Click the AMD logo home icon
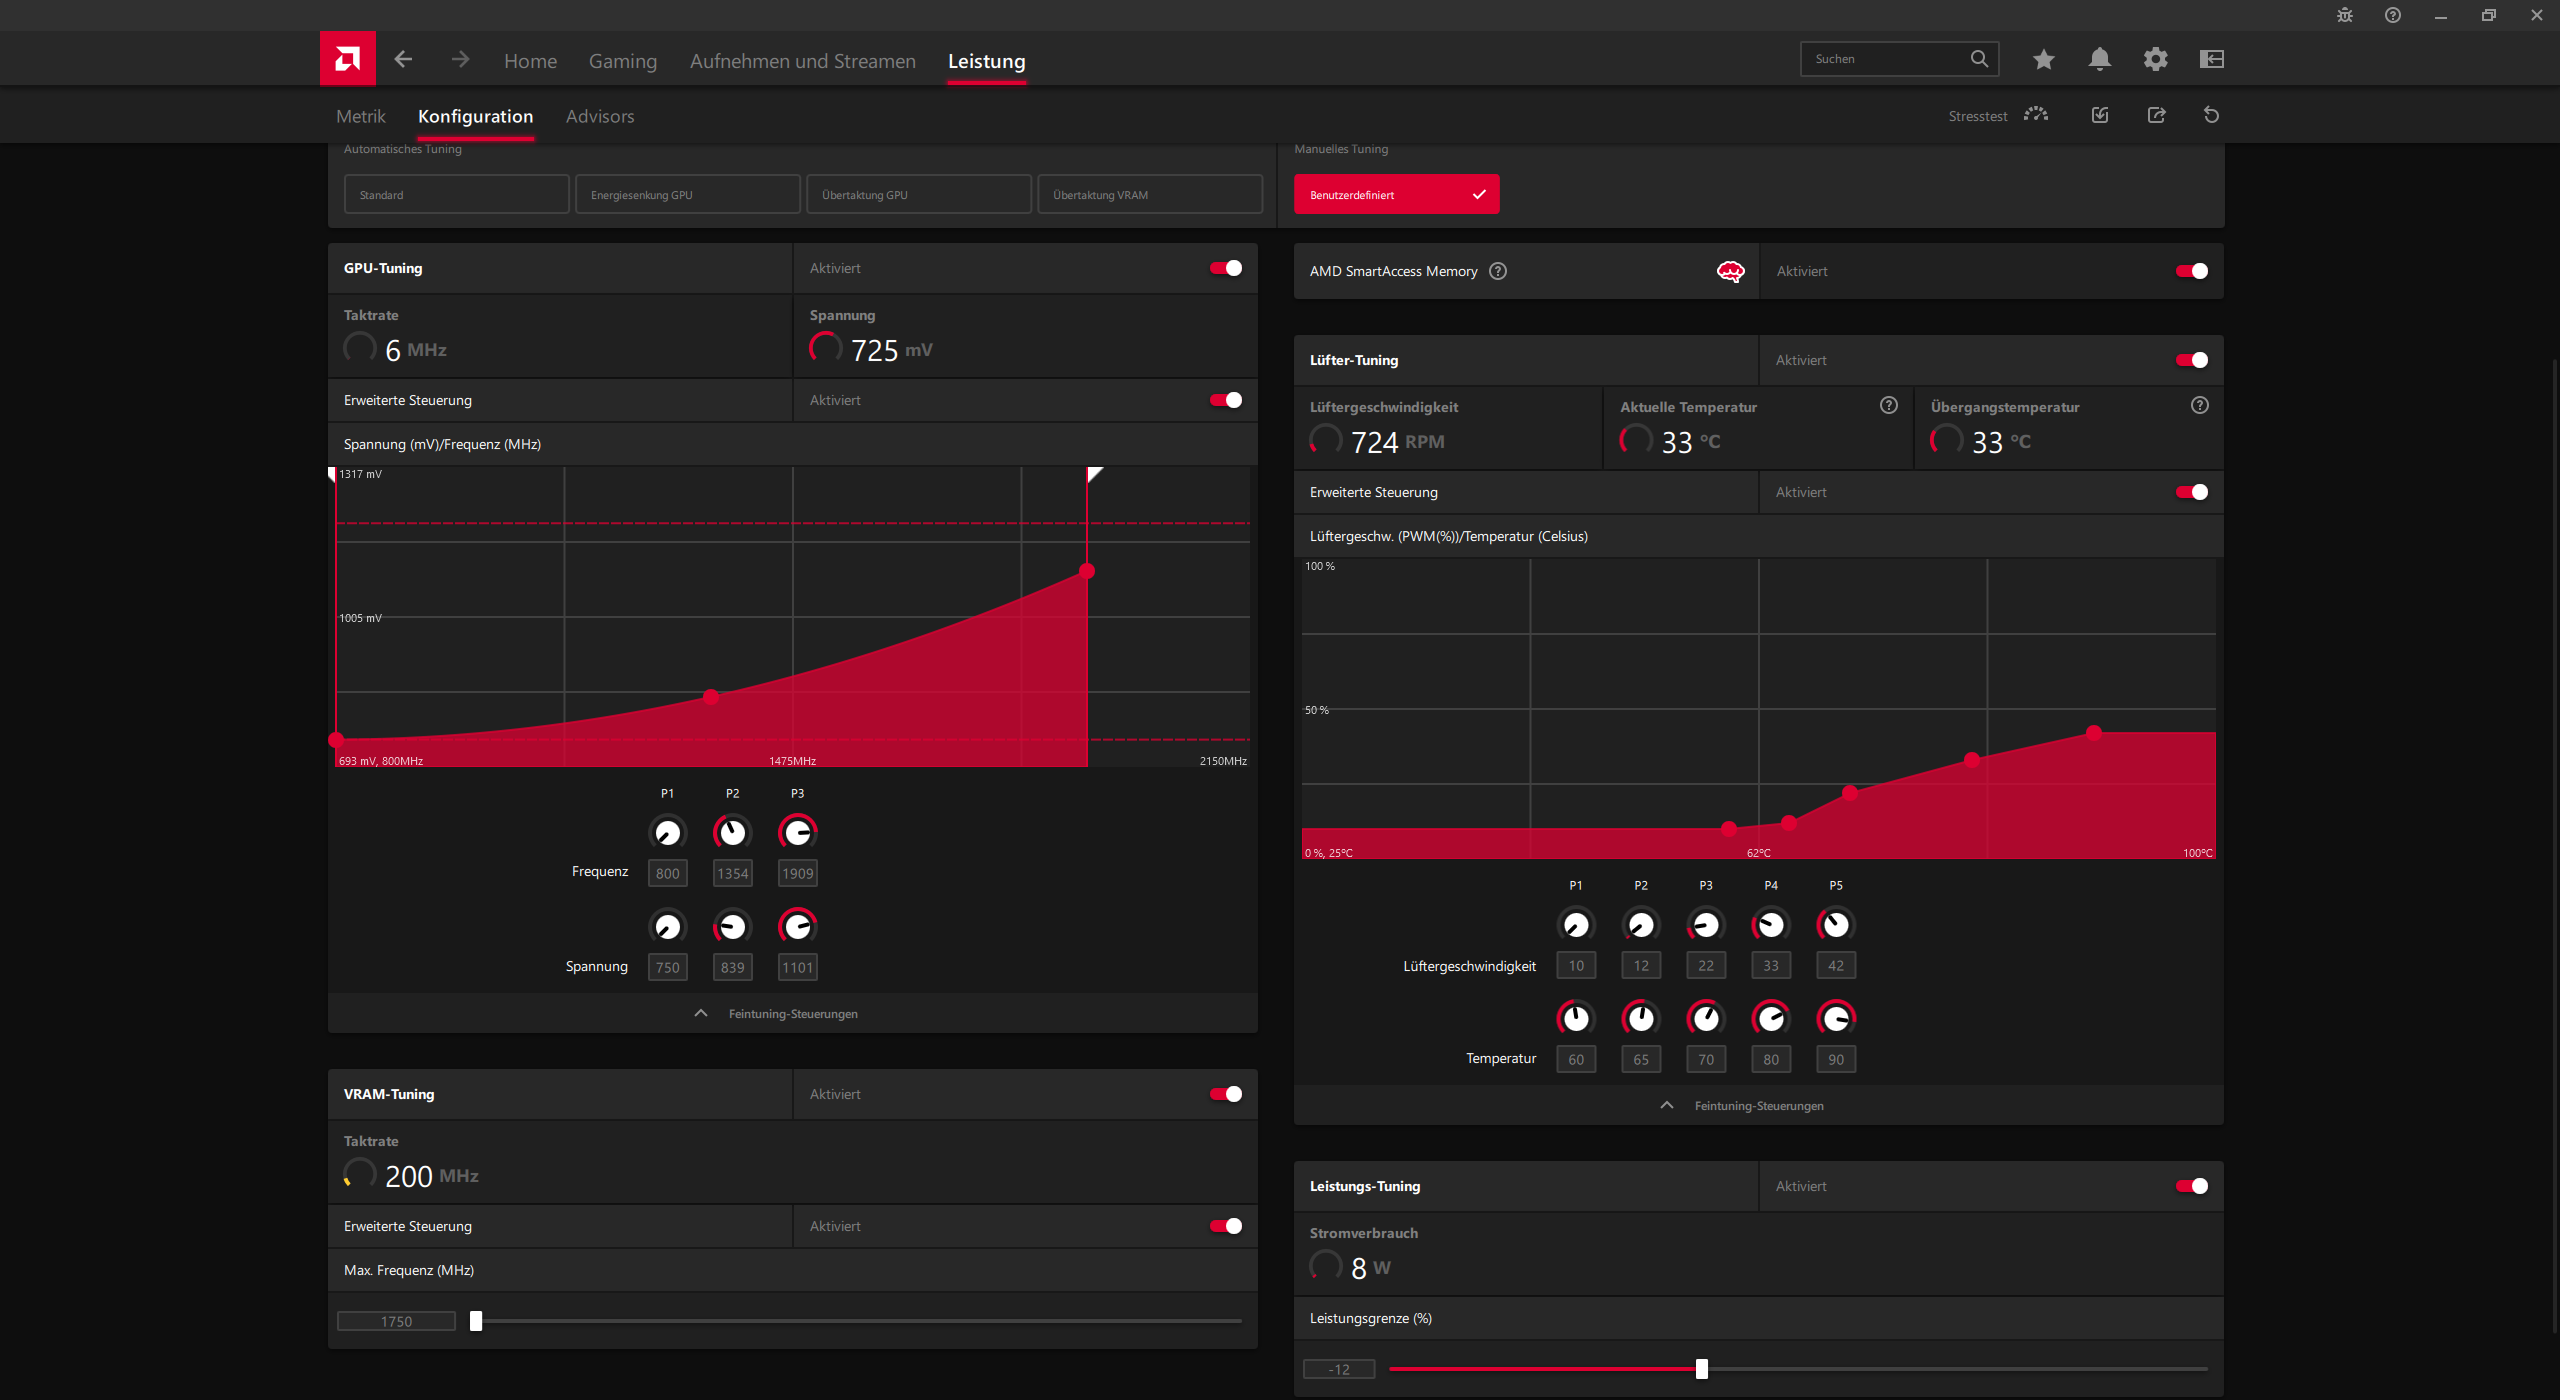The image size is (2560, 1400). pyautogui.click(x=347, y=59)
